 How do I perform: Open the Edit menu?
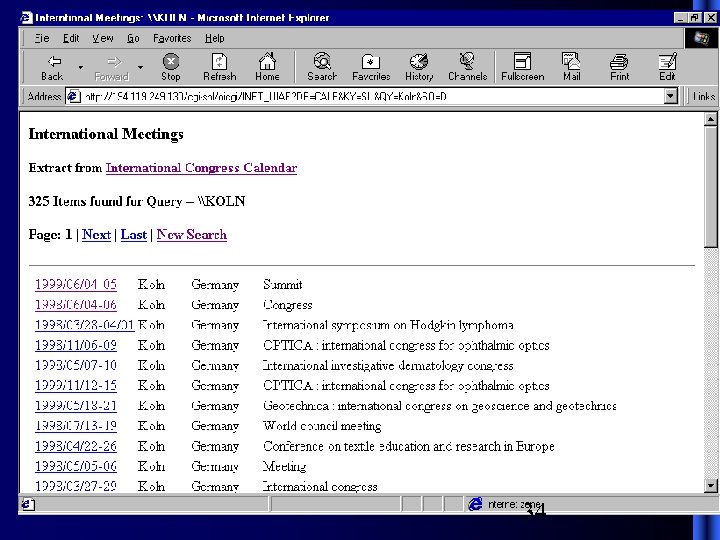71,38
